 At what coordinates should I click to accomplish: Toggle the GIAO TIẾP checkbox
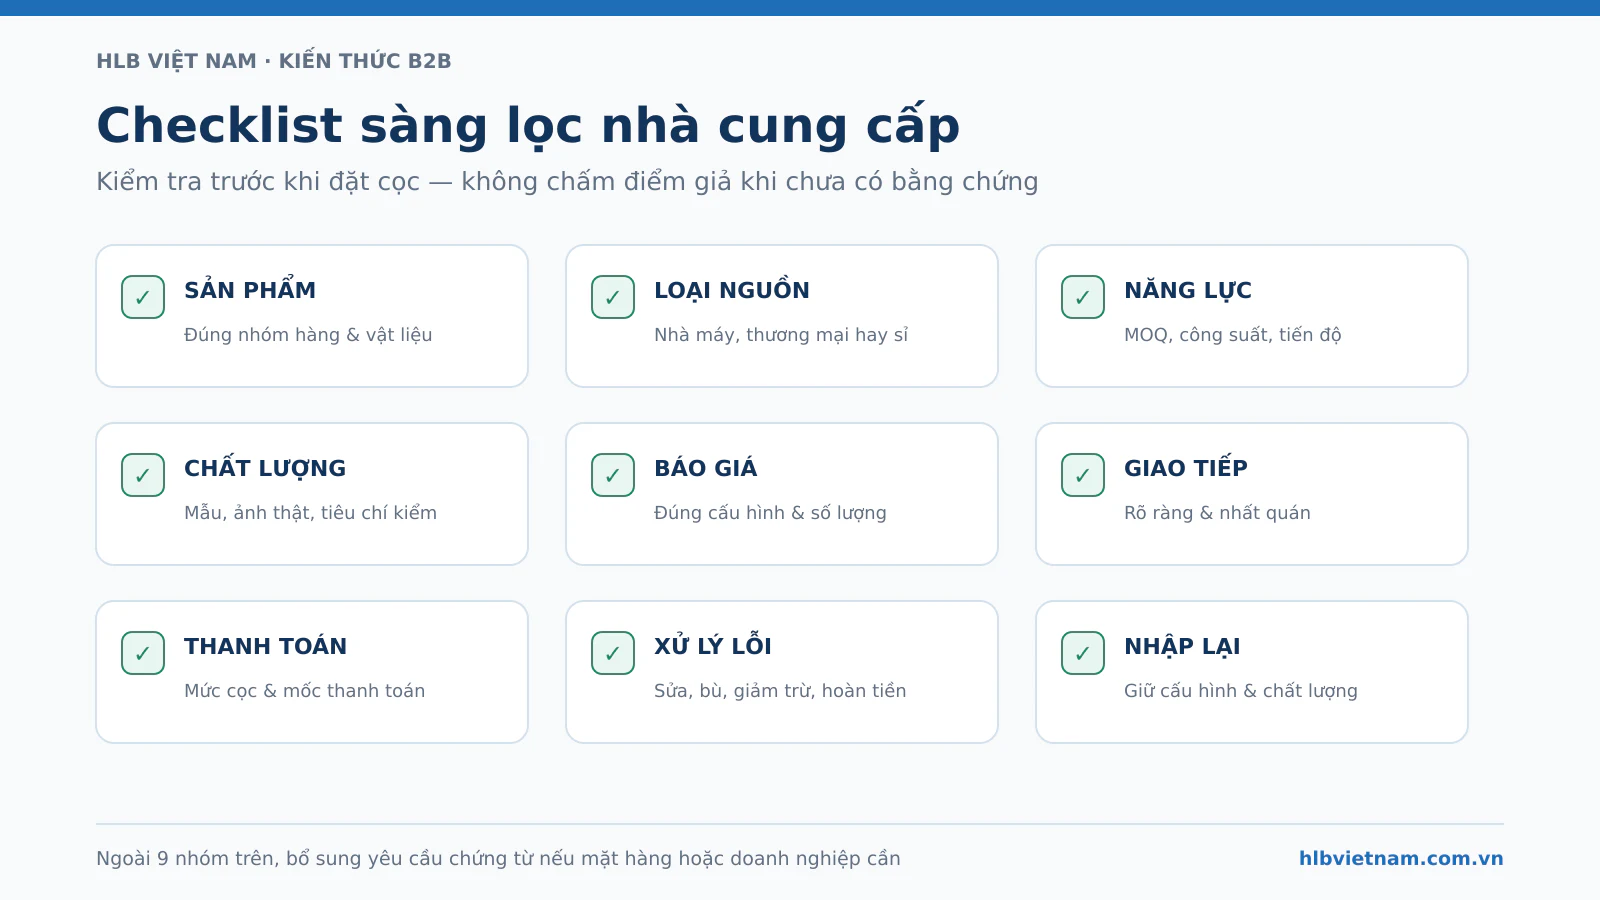[1083, 475]
